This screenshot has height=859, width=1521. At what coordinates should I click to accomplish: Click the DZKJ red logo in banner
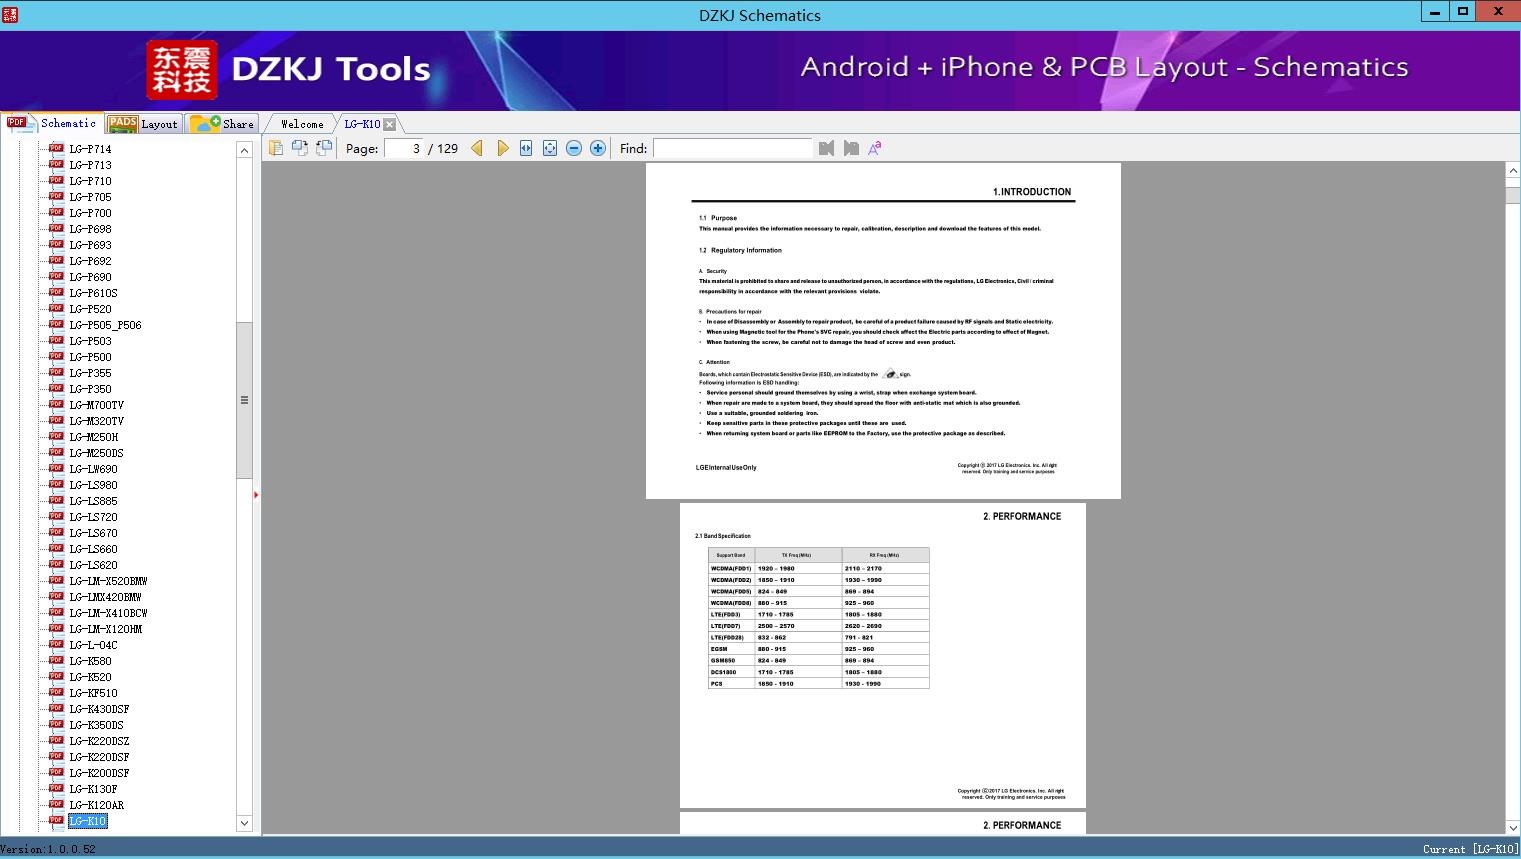tap(182, 70)
